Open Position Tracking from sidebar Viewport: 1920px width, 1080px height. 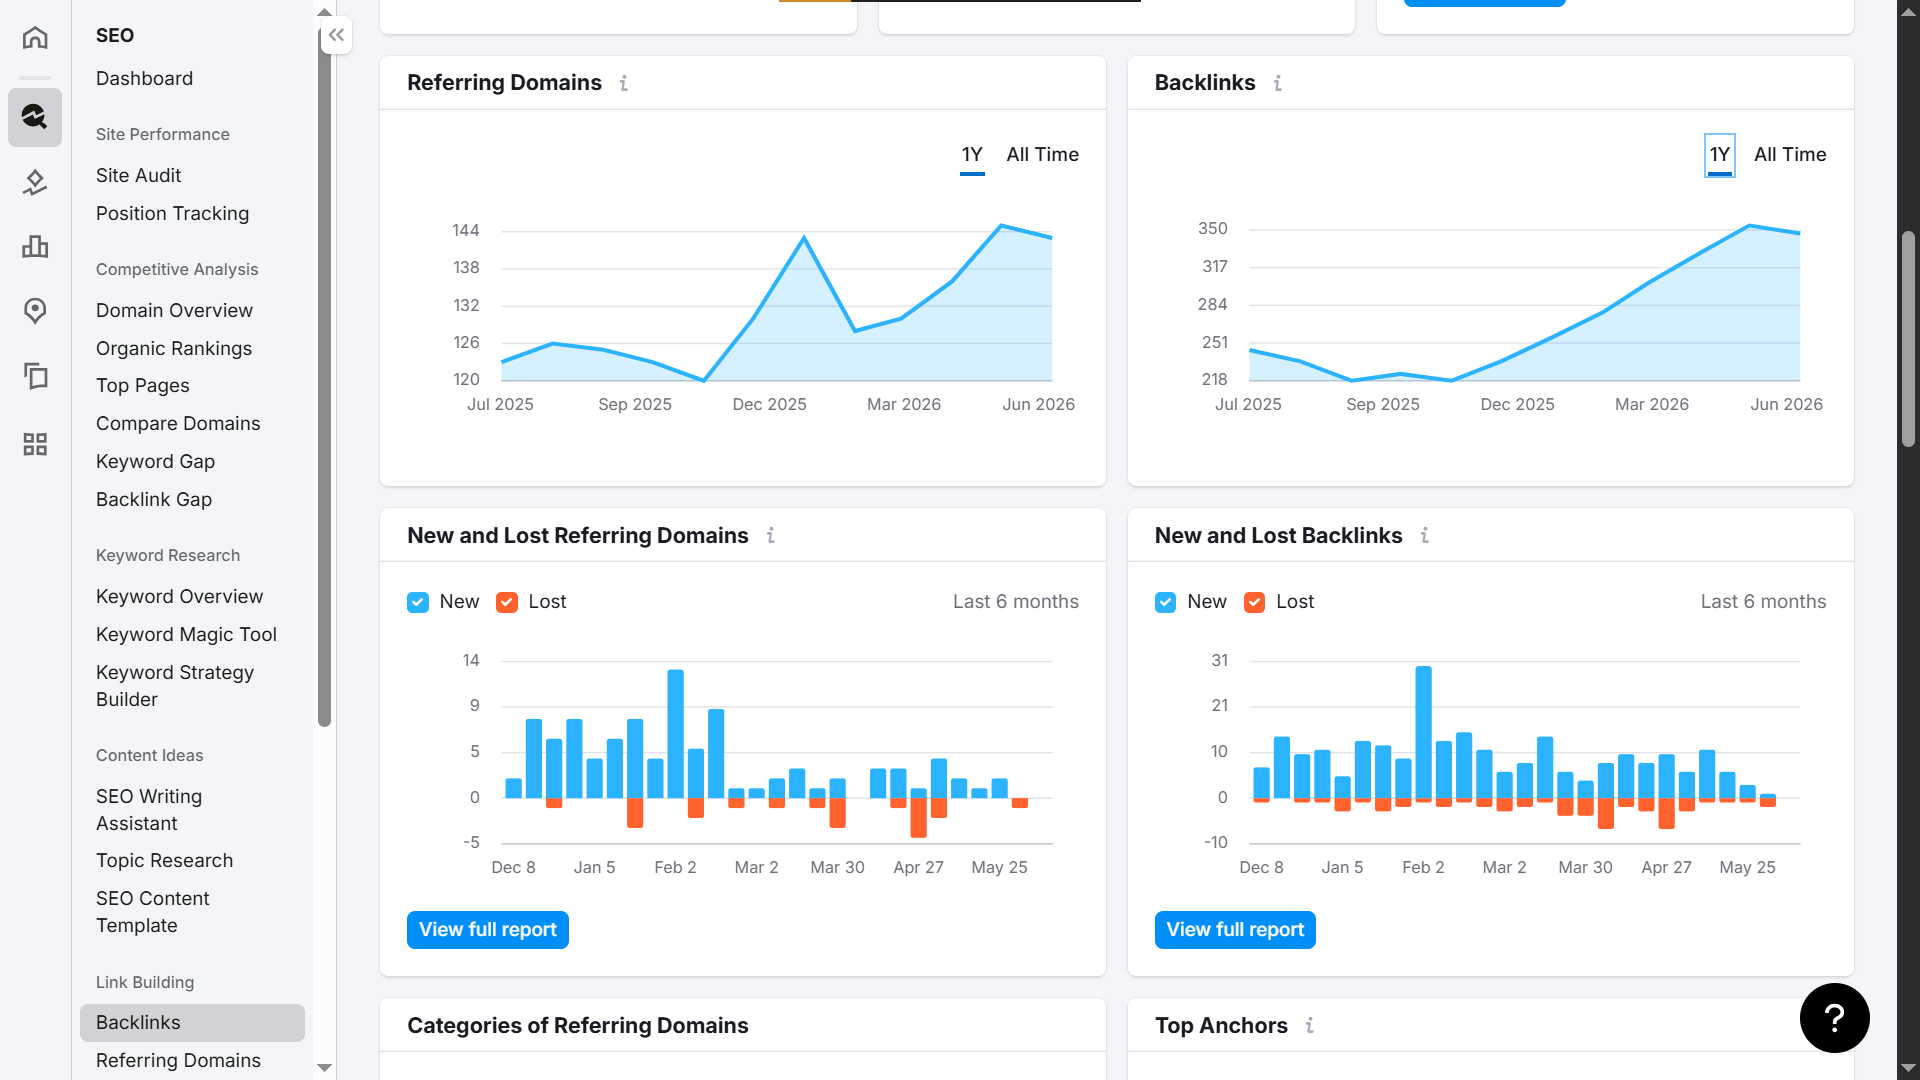(x=172, y=214)
